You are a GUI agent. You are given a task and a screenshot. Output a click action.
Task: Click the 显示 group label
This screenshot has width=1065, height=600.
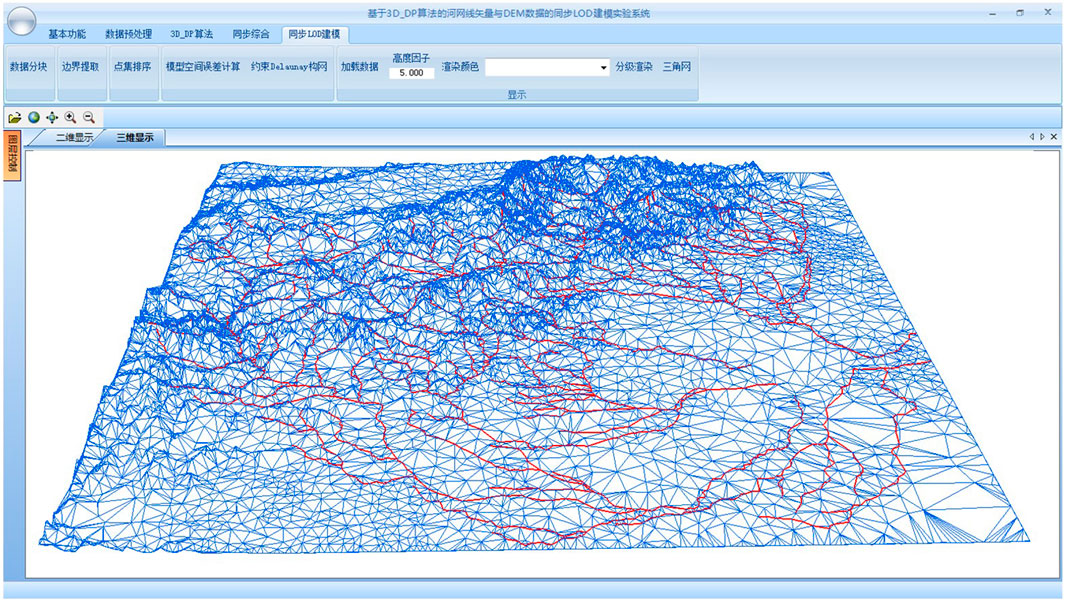pos(517,95)
